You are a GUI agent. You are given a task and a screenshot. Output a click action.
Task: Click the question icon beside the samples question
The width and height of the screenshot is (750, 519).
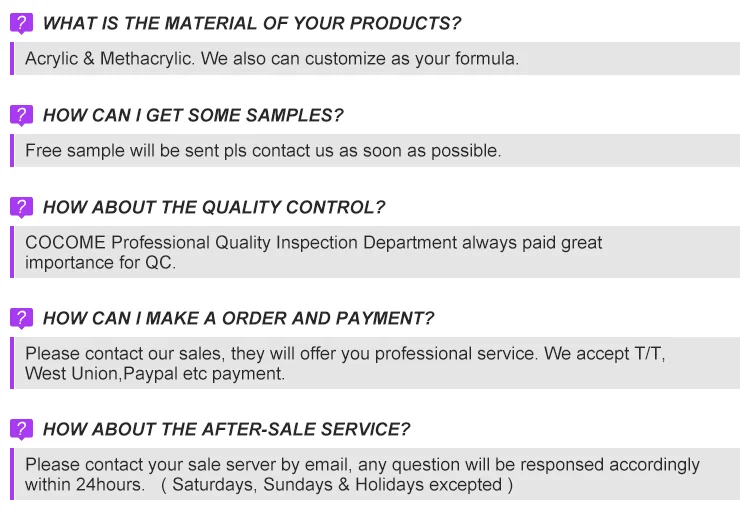21,115
